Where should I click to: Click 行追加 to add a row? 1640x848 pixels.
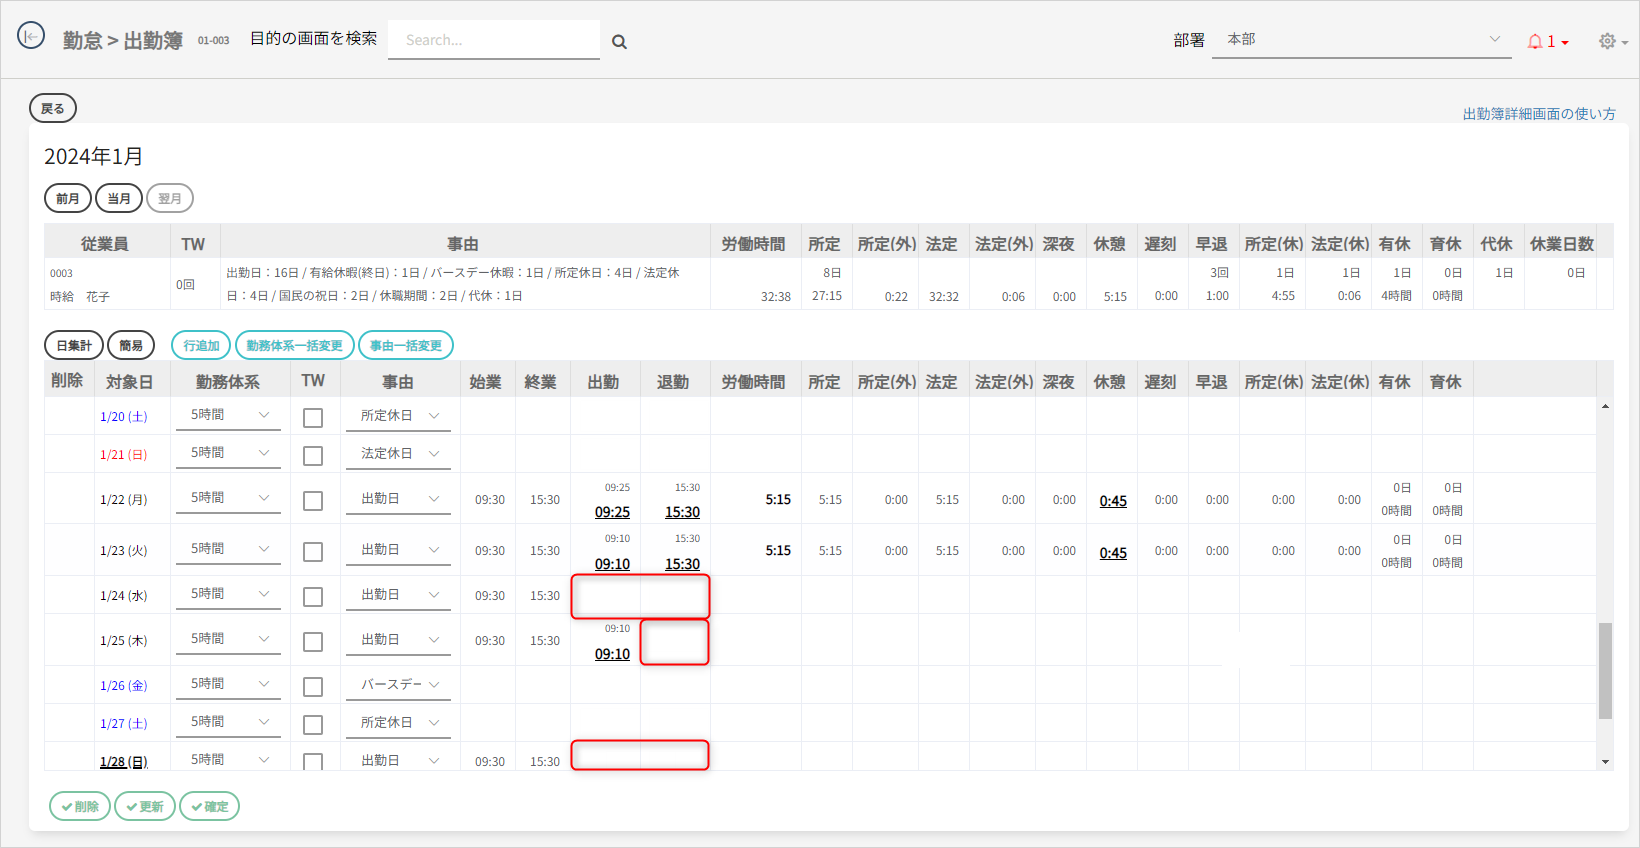(201, 345)
